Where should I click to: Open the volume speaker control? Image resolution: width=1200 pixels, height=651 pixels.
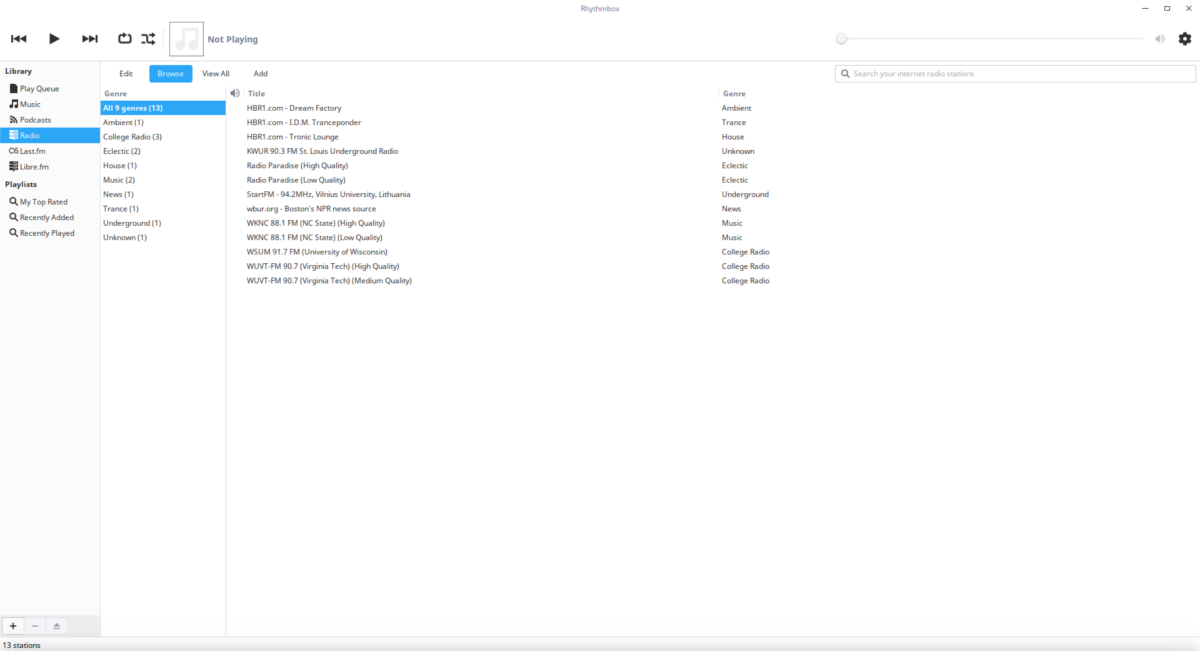point(1160,39)
